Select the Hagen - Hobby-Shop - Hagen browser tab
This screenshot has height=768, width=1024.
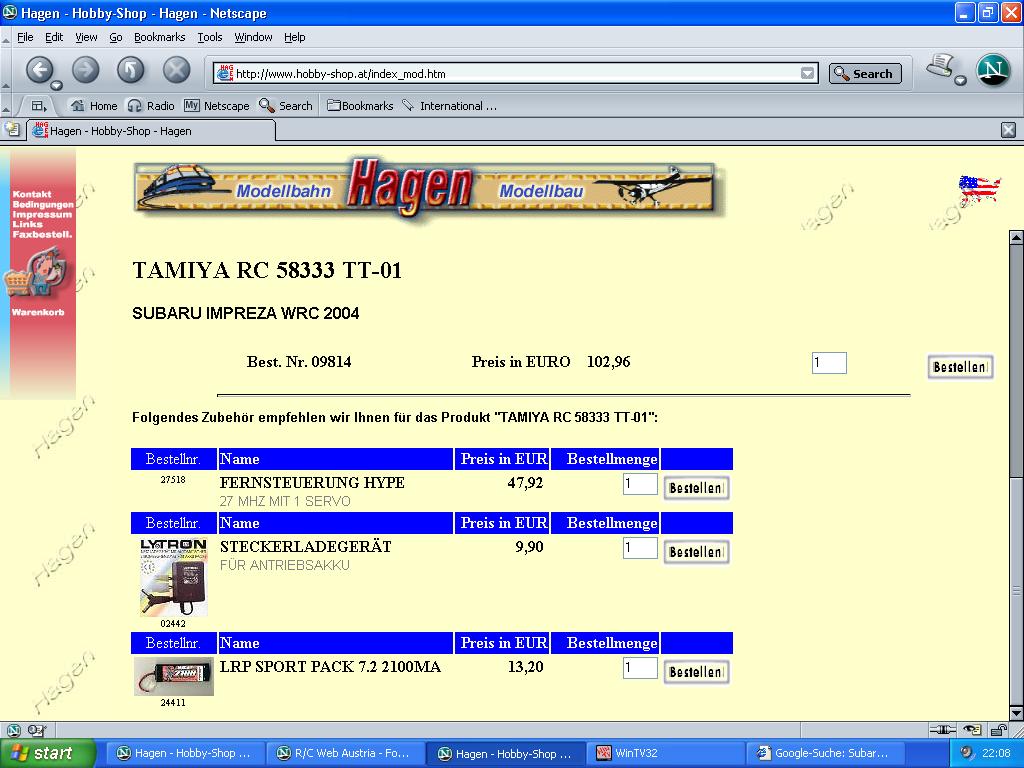pyautogui.click(x=150, y=131)
